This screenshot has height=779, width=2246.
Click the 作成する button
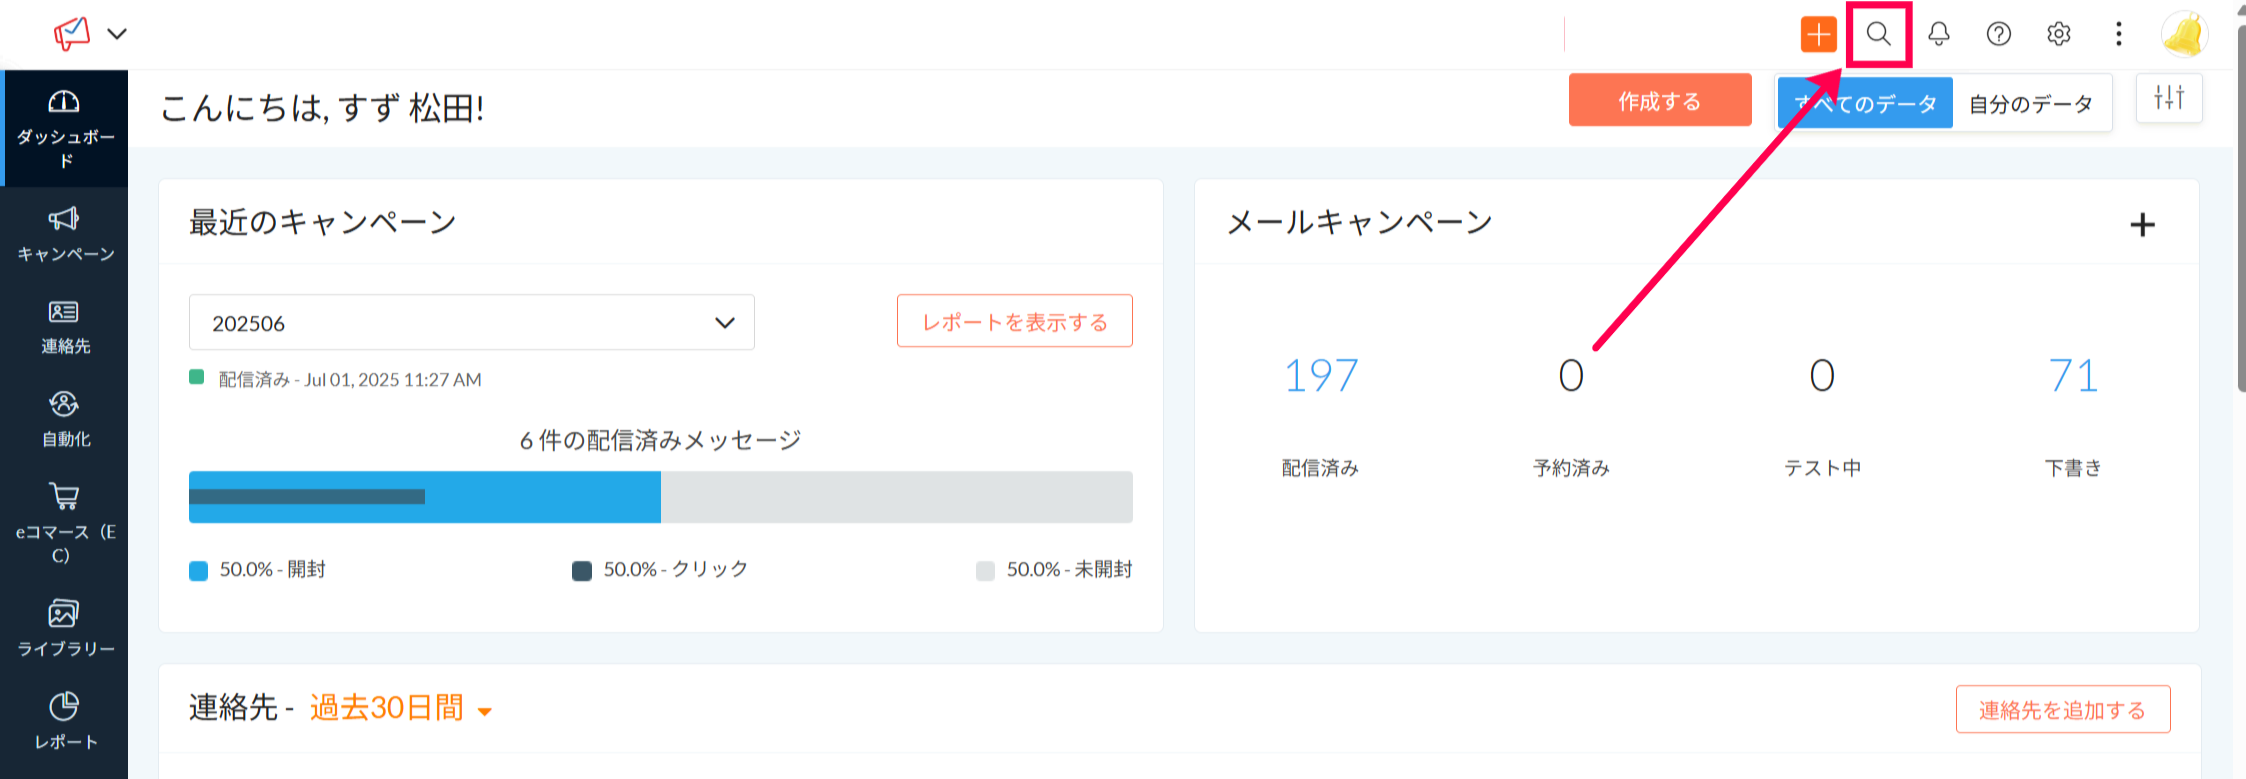click(x=1659, y=101)
